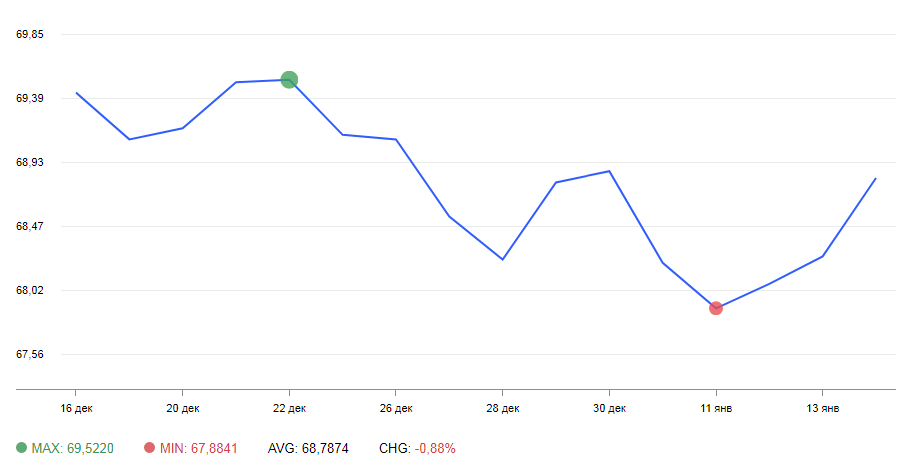The image size is (913, 476).
Task: Click the 13 янв date label
Action: pyautogui.click(x=823, y=408)
